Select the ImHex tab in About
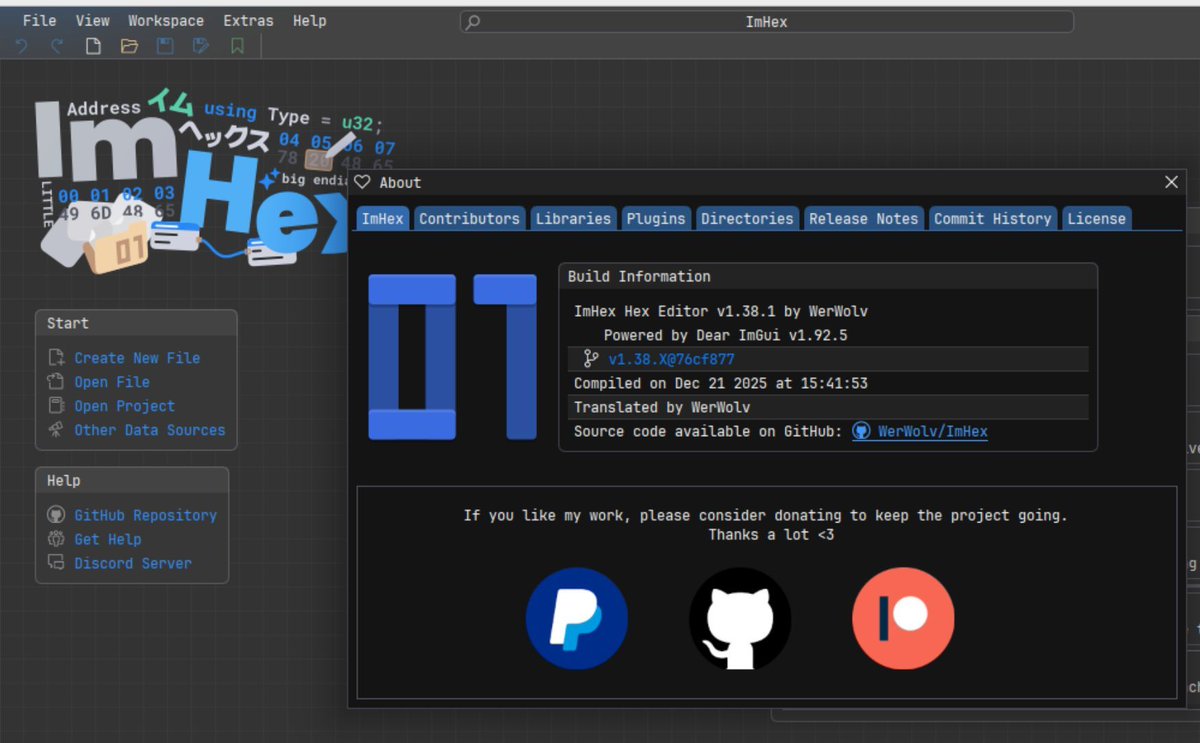 [x=382, y=218]
